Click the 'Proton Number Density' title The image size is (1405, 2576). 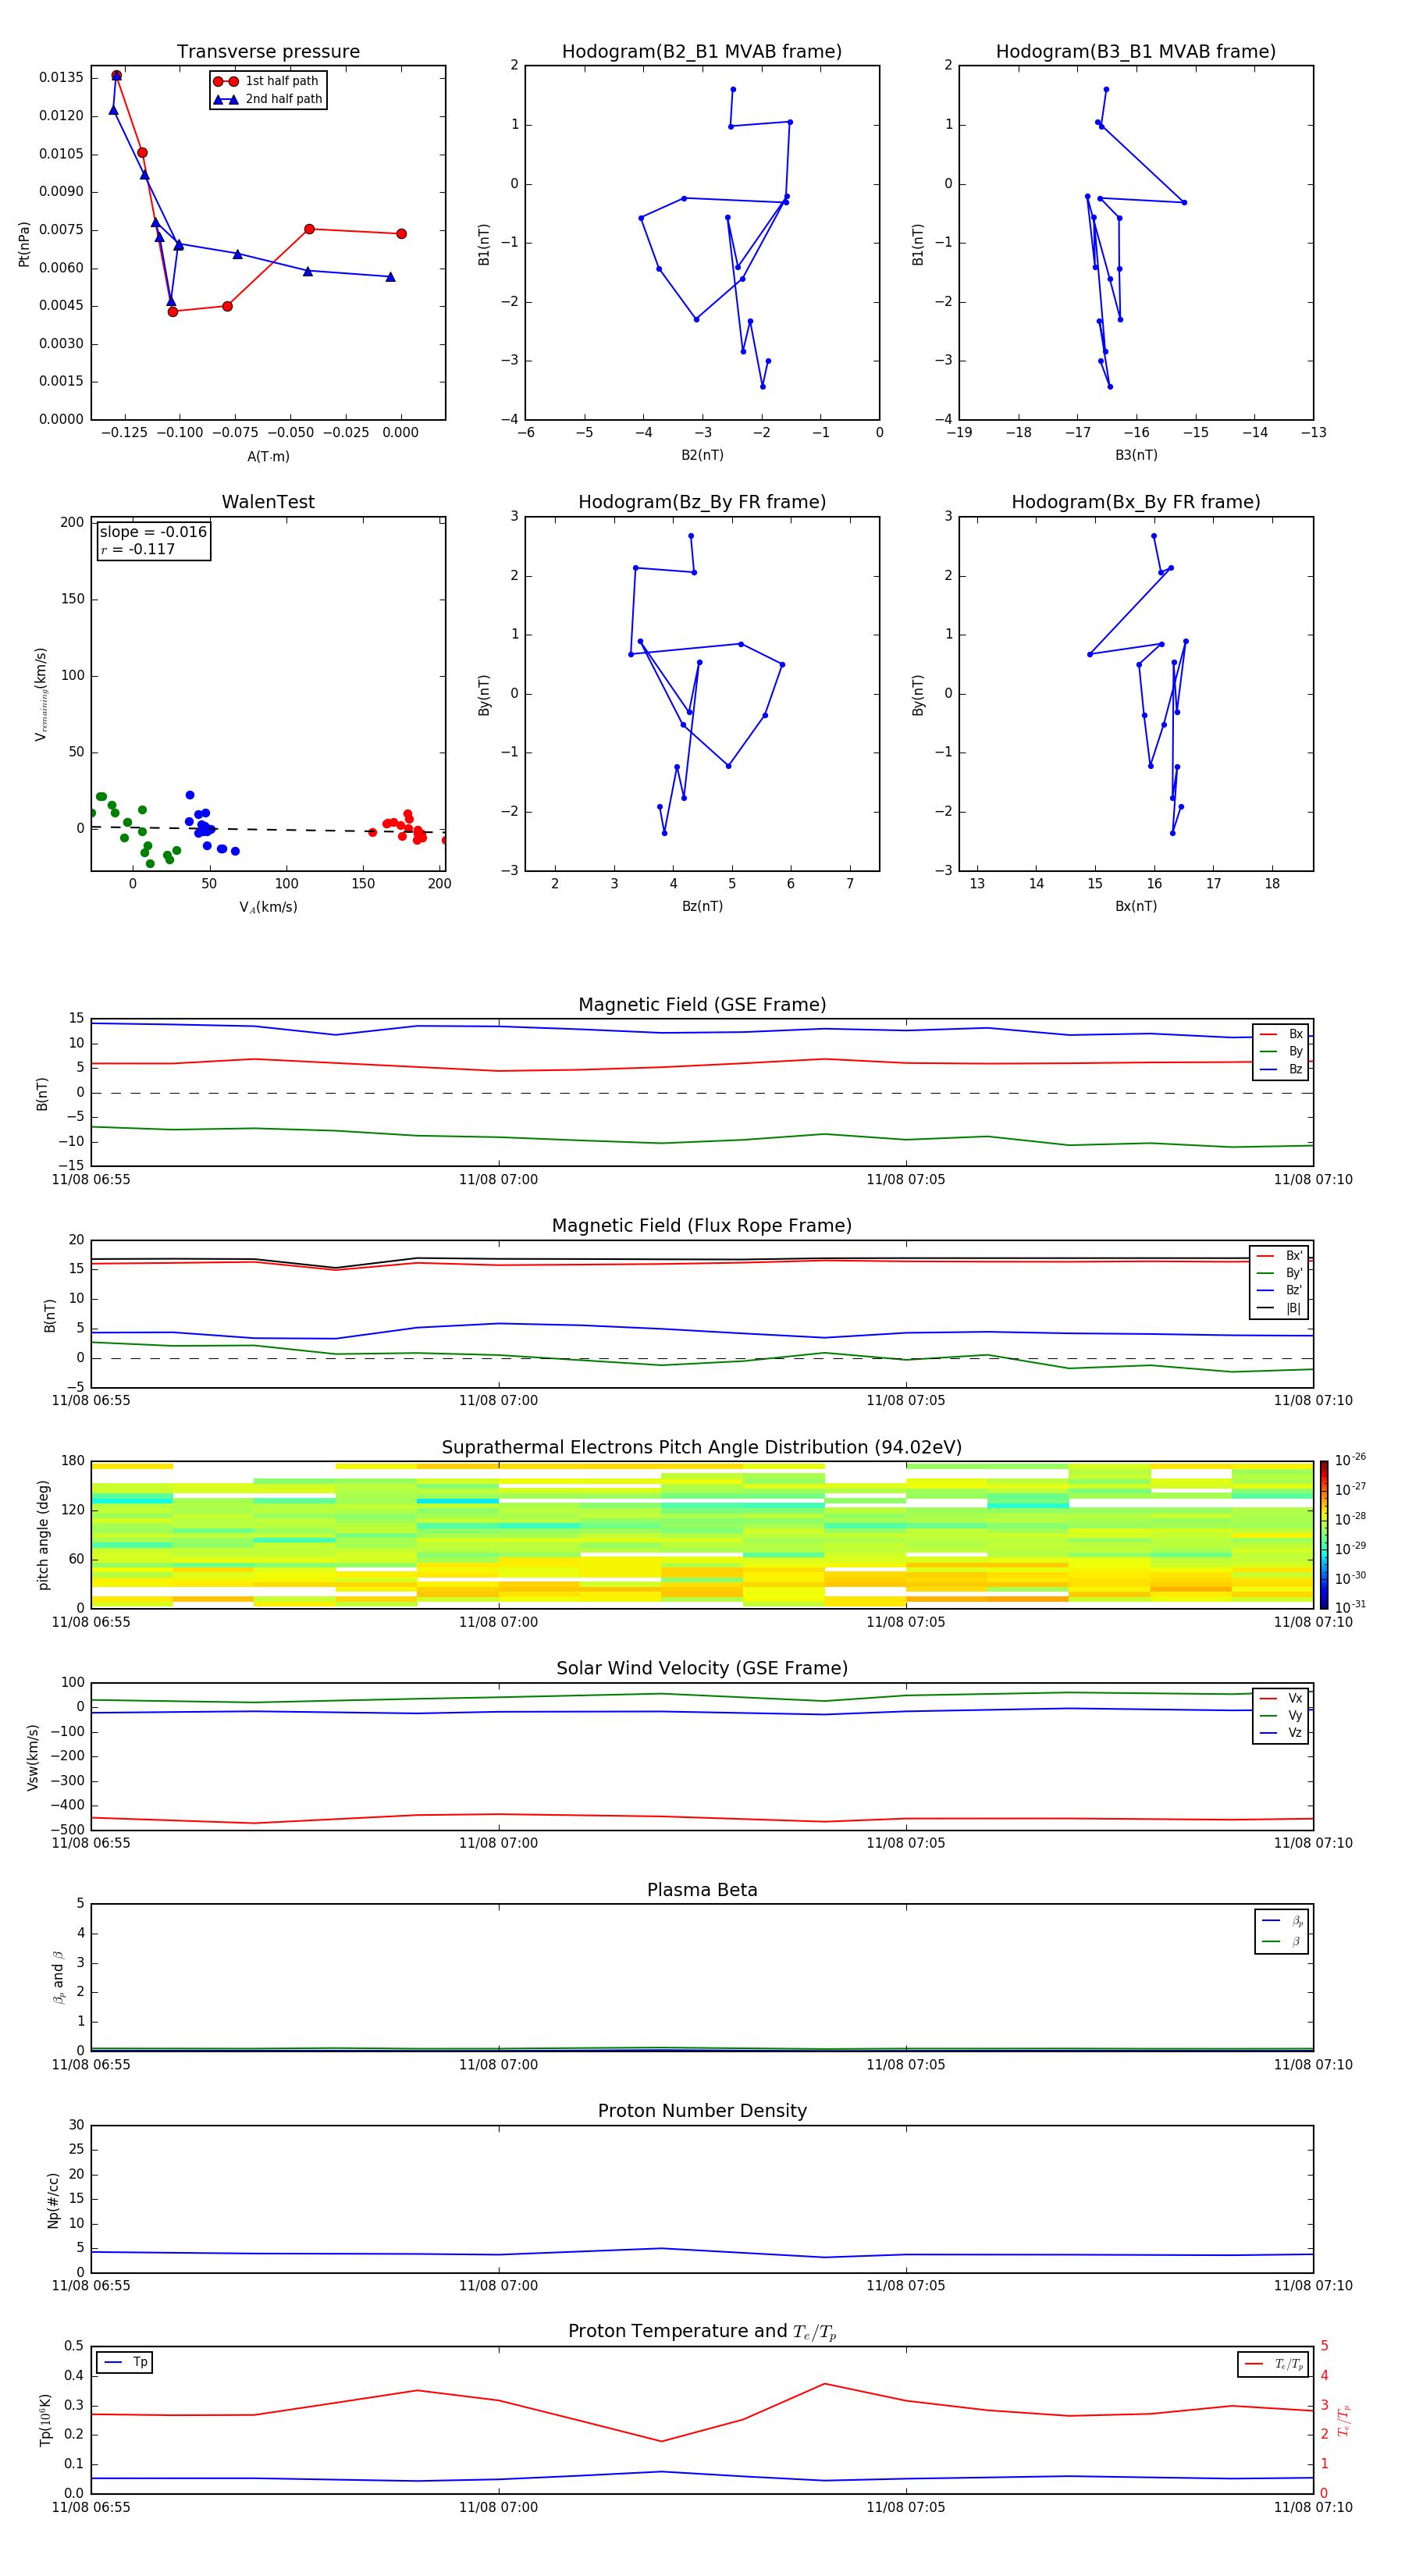(702, 2111)
